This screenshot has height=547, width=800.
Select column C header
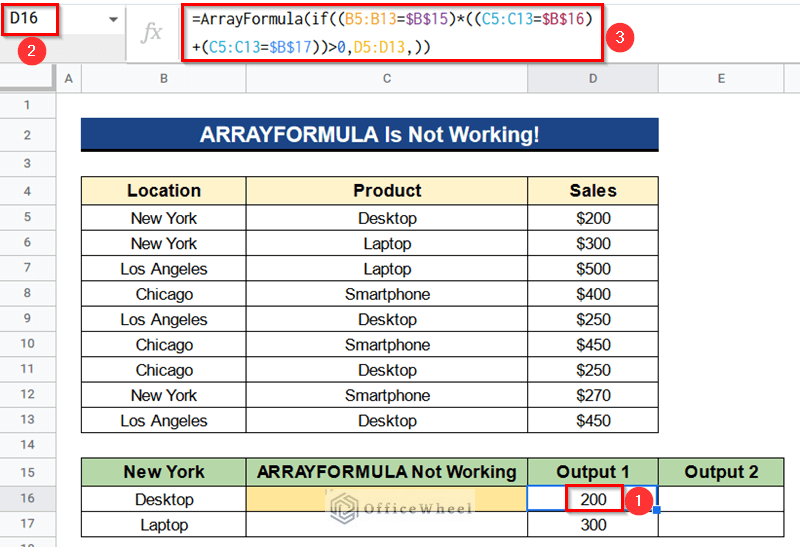(387, 79)
